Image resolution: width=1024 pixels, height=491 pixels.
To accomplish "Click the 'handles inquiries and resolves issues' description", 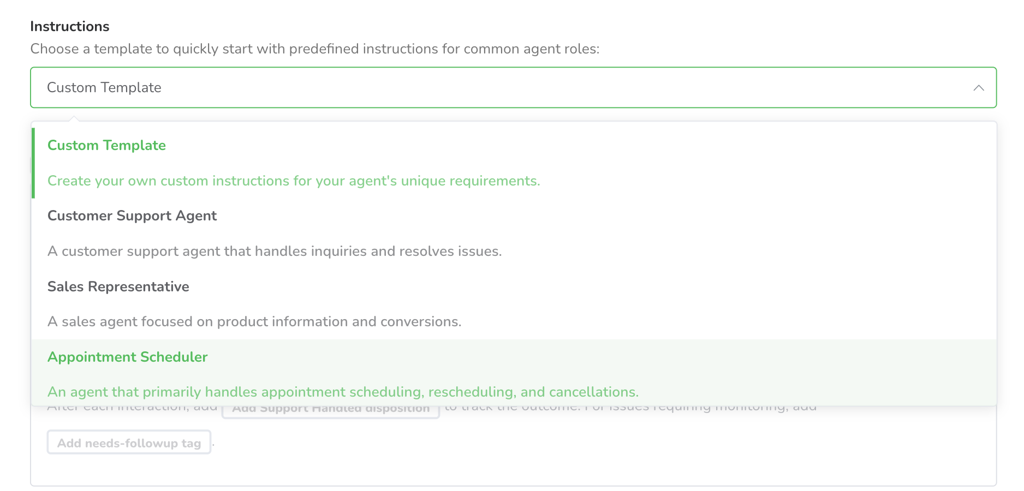I will 275,251.
